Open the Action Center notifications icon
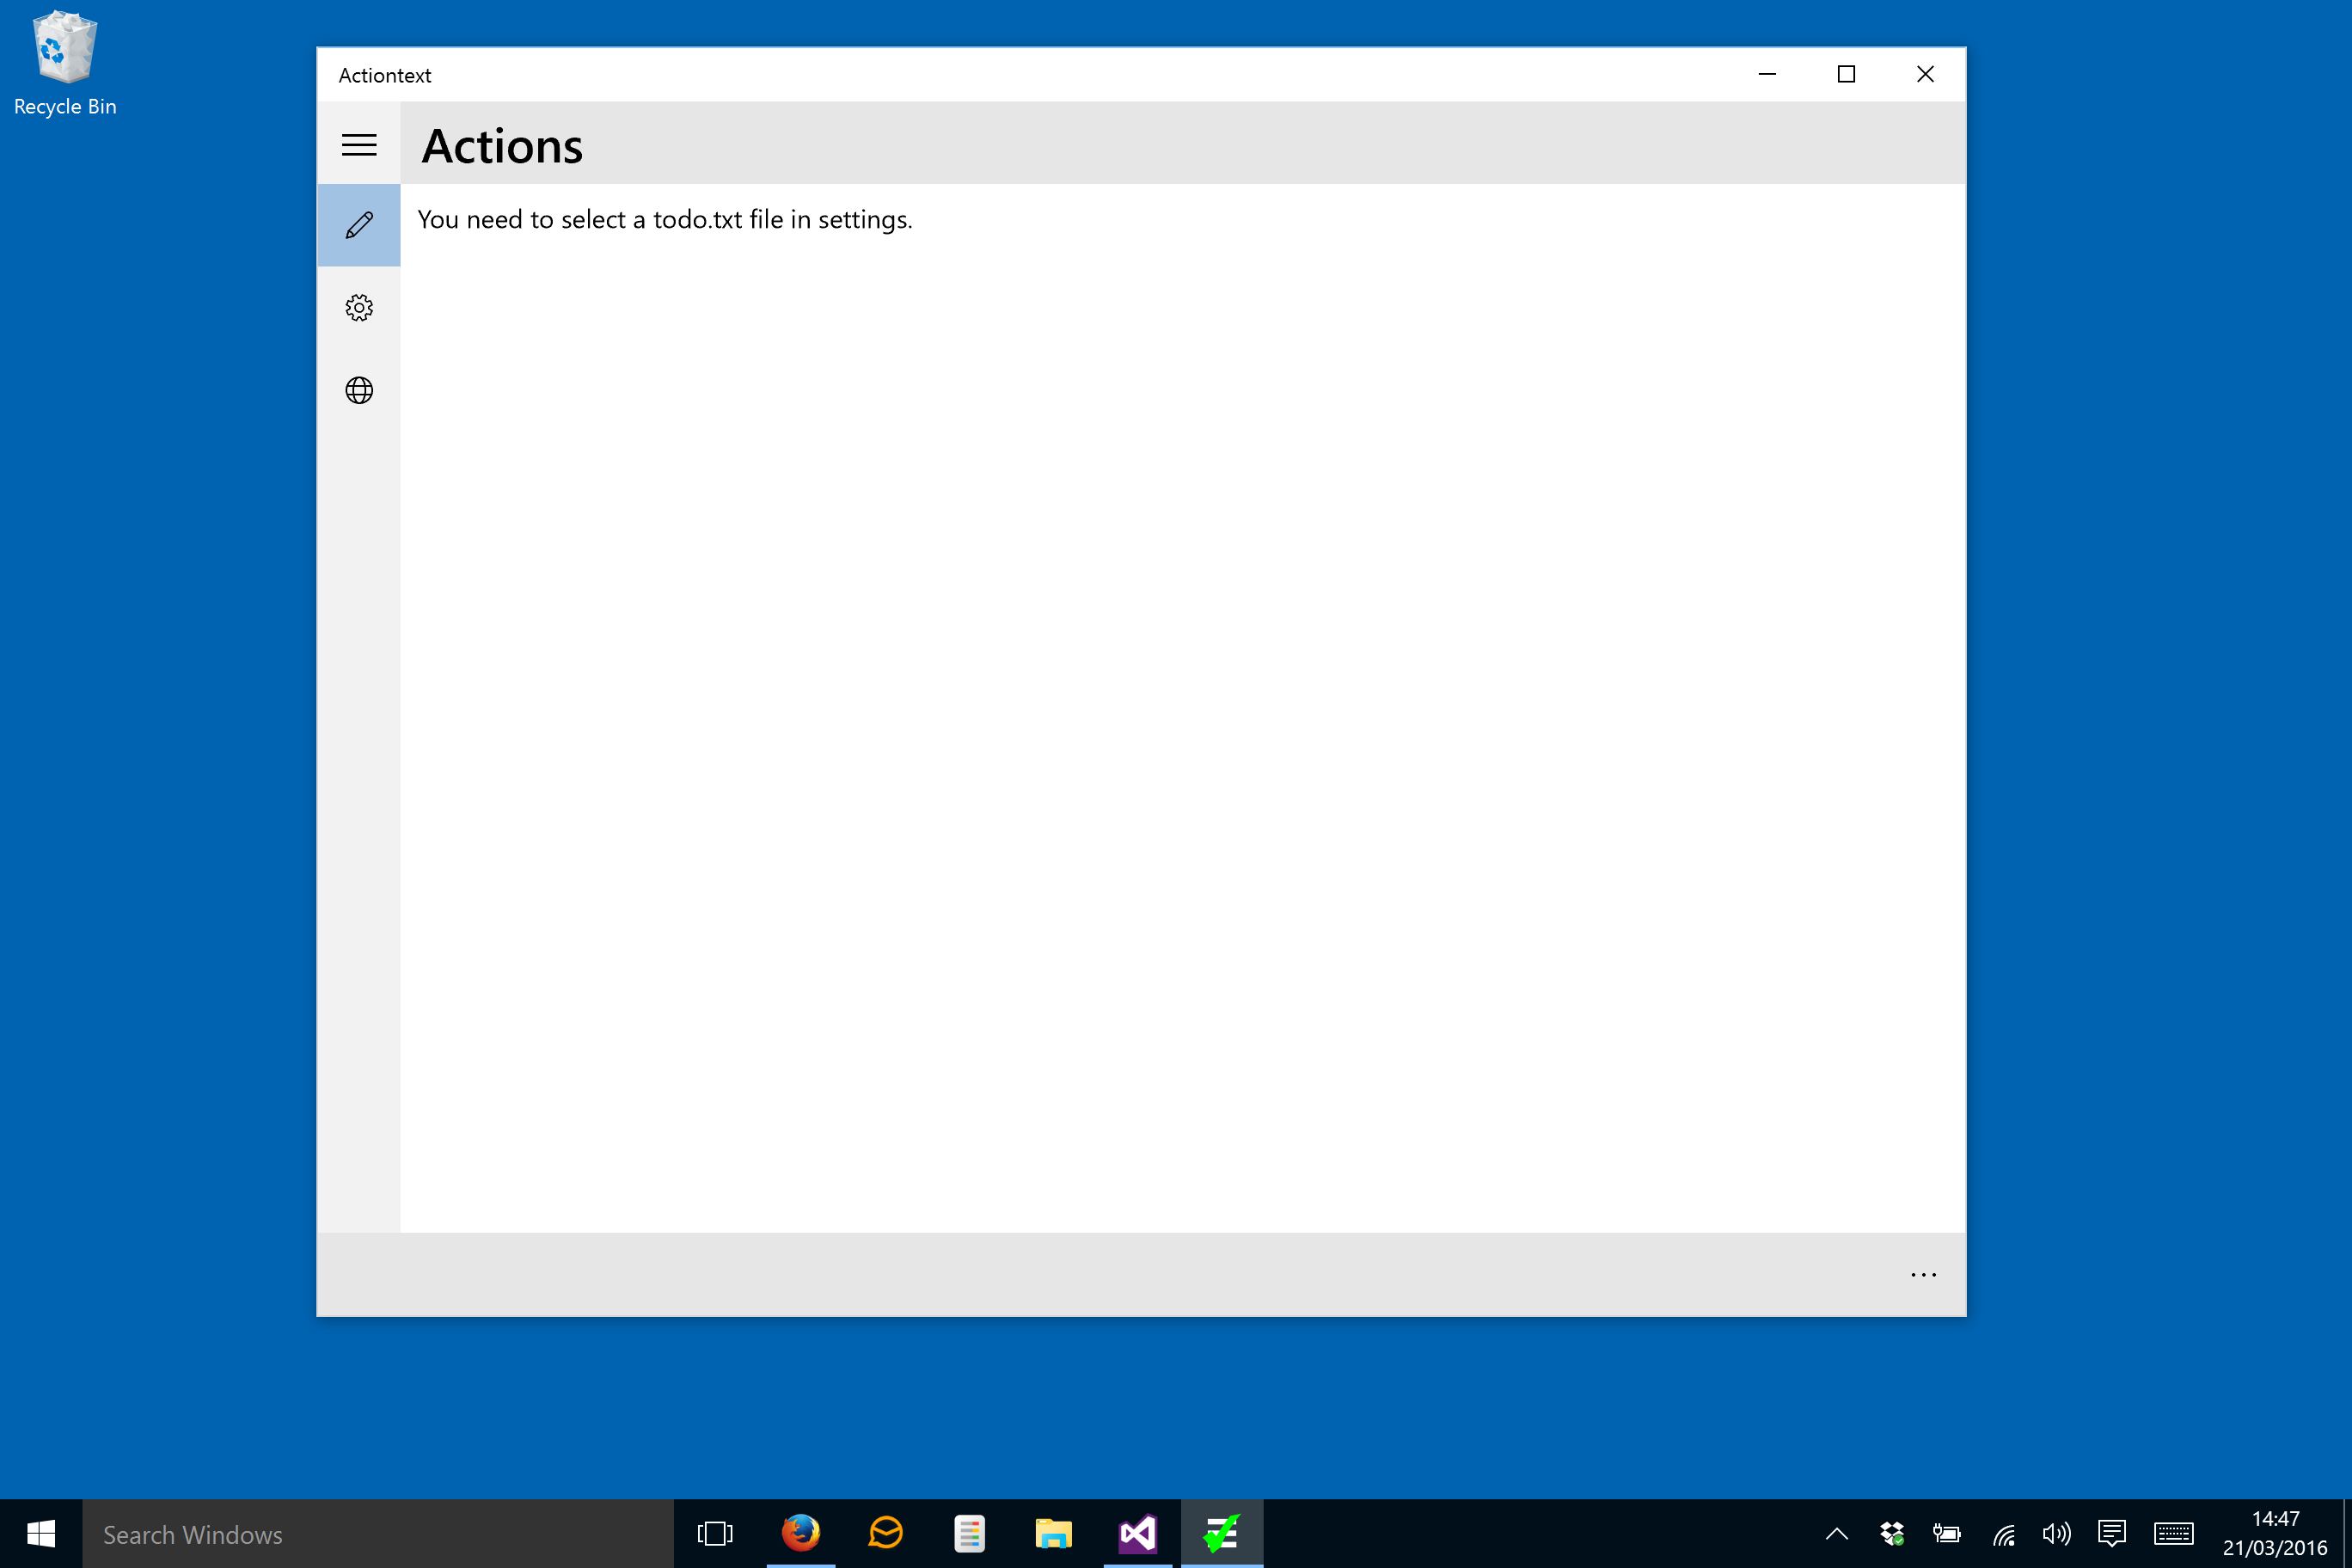 click(x=2111, y=1533)
